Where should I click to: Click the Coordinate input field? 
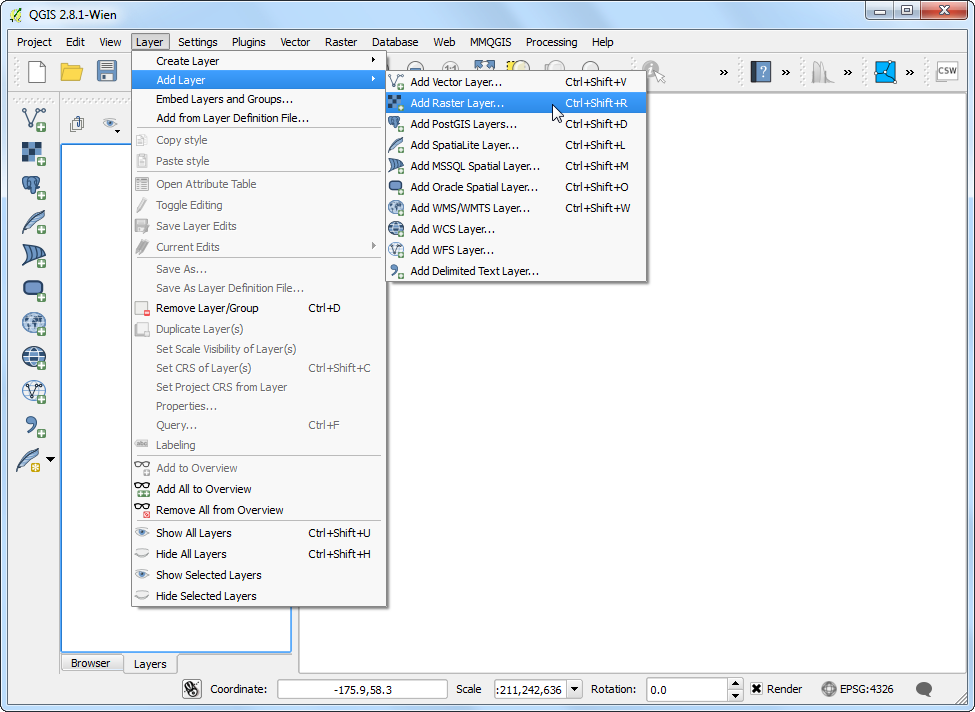pyautogui.click(x=363, y=690)
